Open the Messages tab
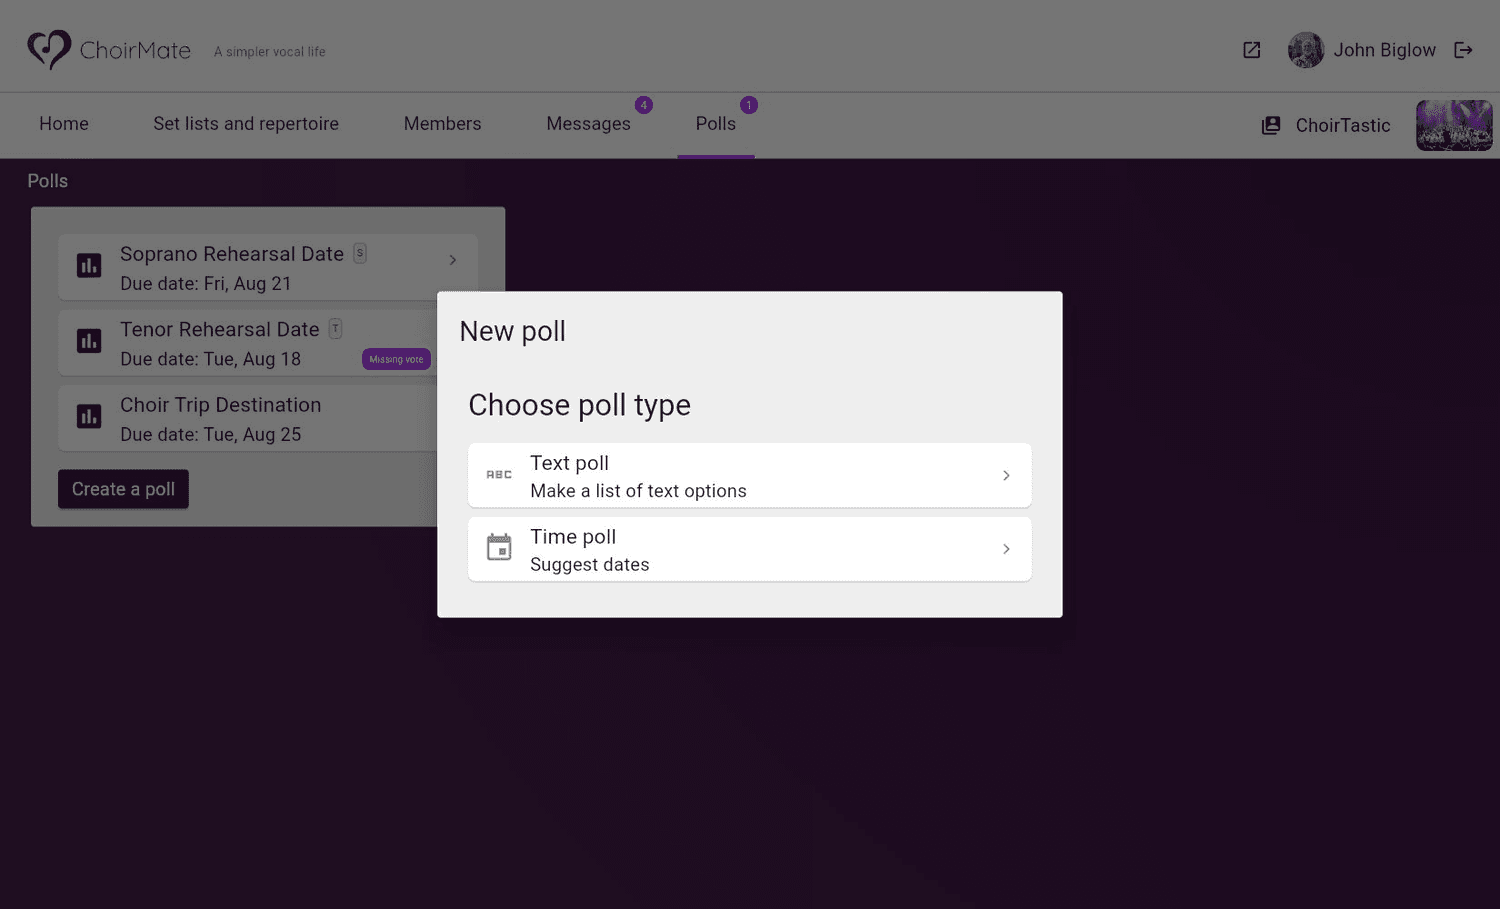This screenshot has height=909, width=1500. [x=588, y=124]
